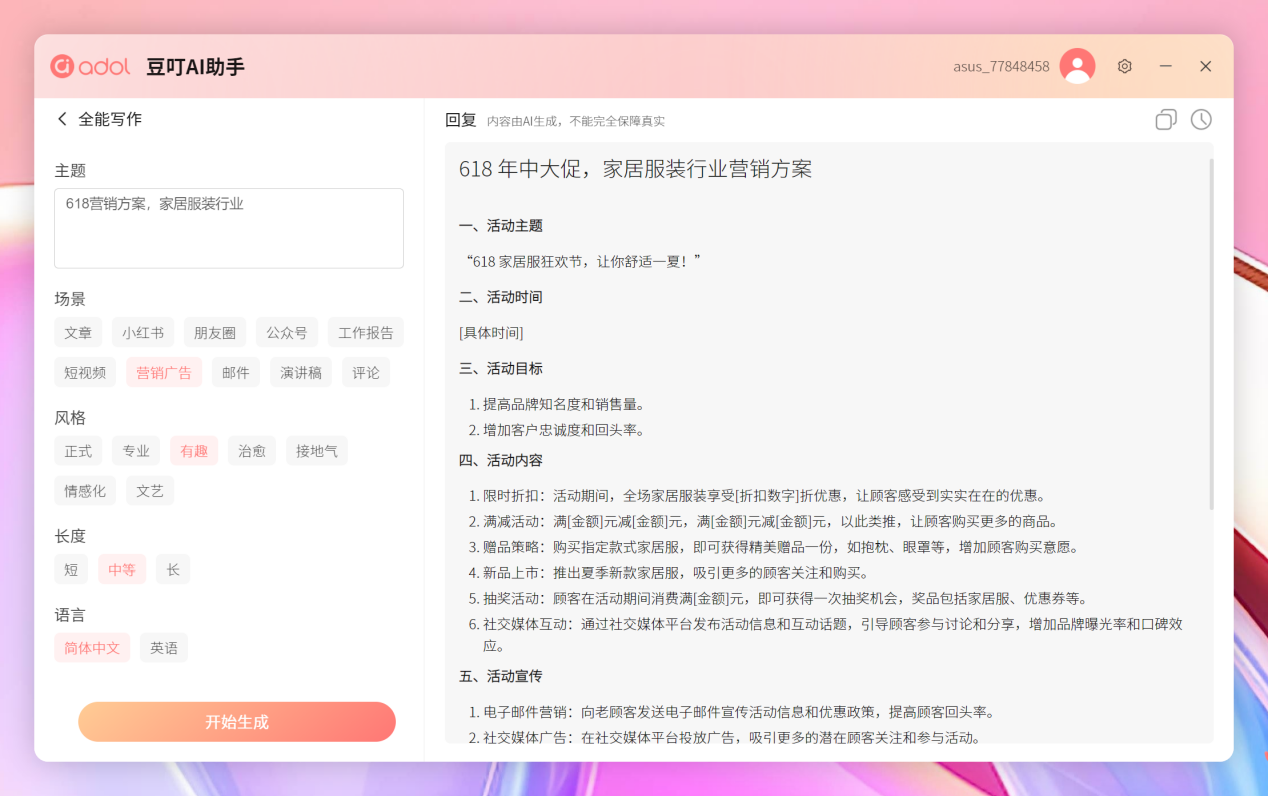Toggle the 有趣 style tag
This screenshot has height=796, width=1268.
[x=194, y=451]
